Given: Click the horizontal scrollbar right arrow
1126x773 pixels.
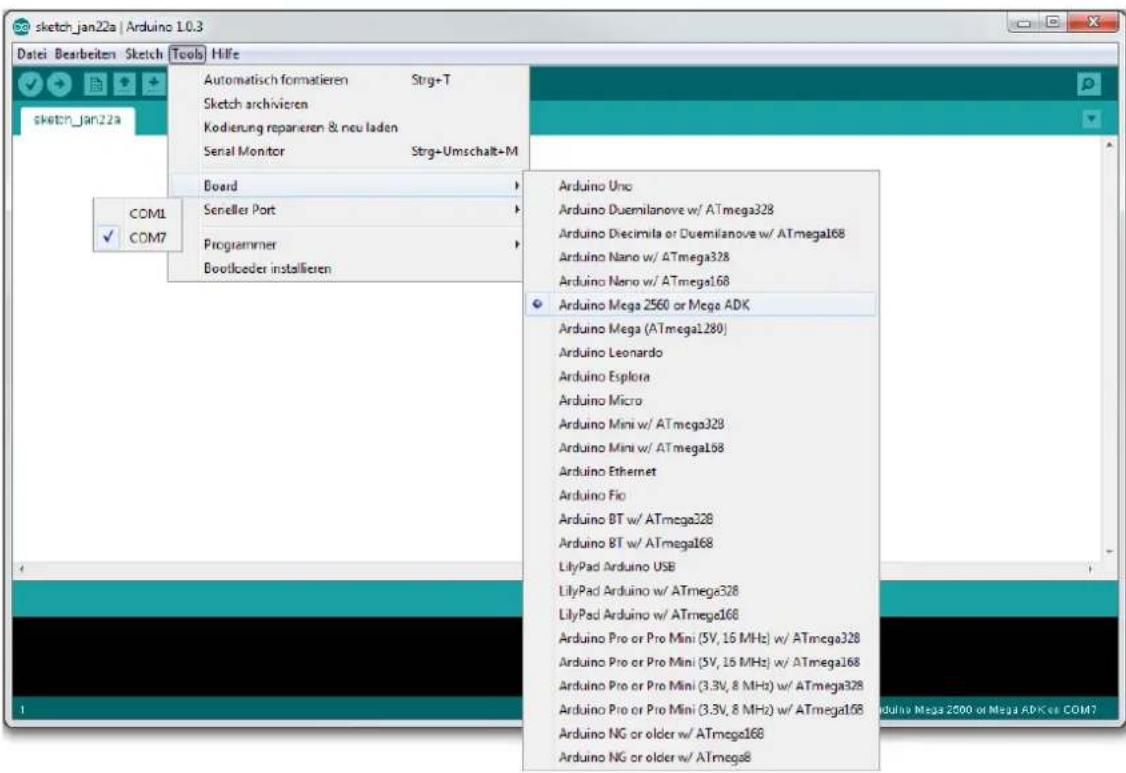Looking at the screenshot, I should click(x=1090, y=569).
